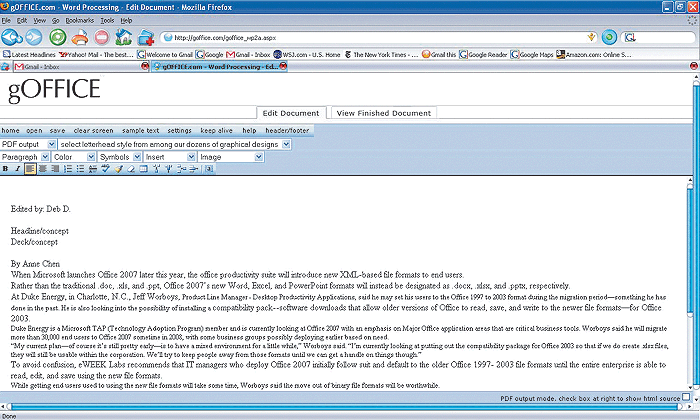Print the page using printer icon
700x420 pixels.
(80, 37)
